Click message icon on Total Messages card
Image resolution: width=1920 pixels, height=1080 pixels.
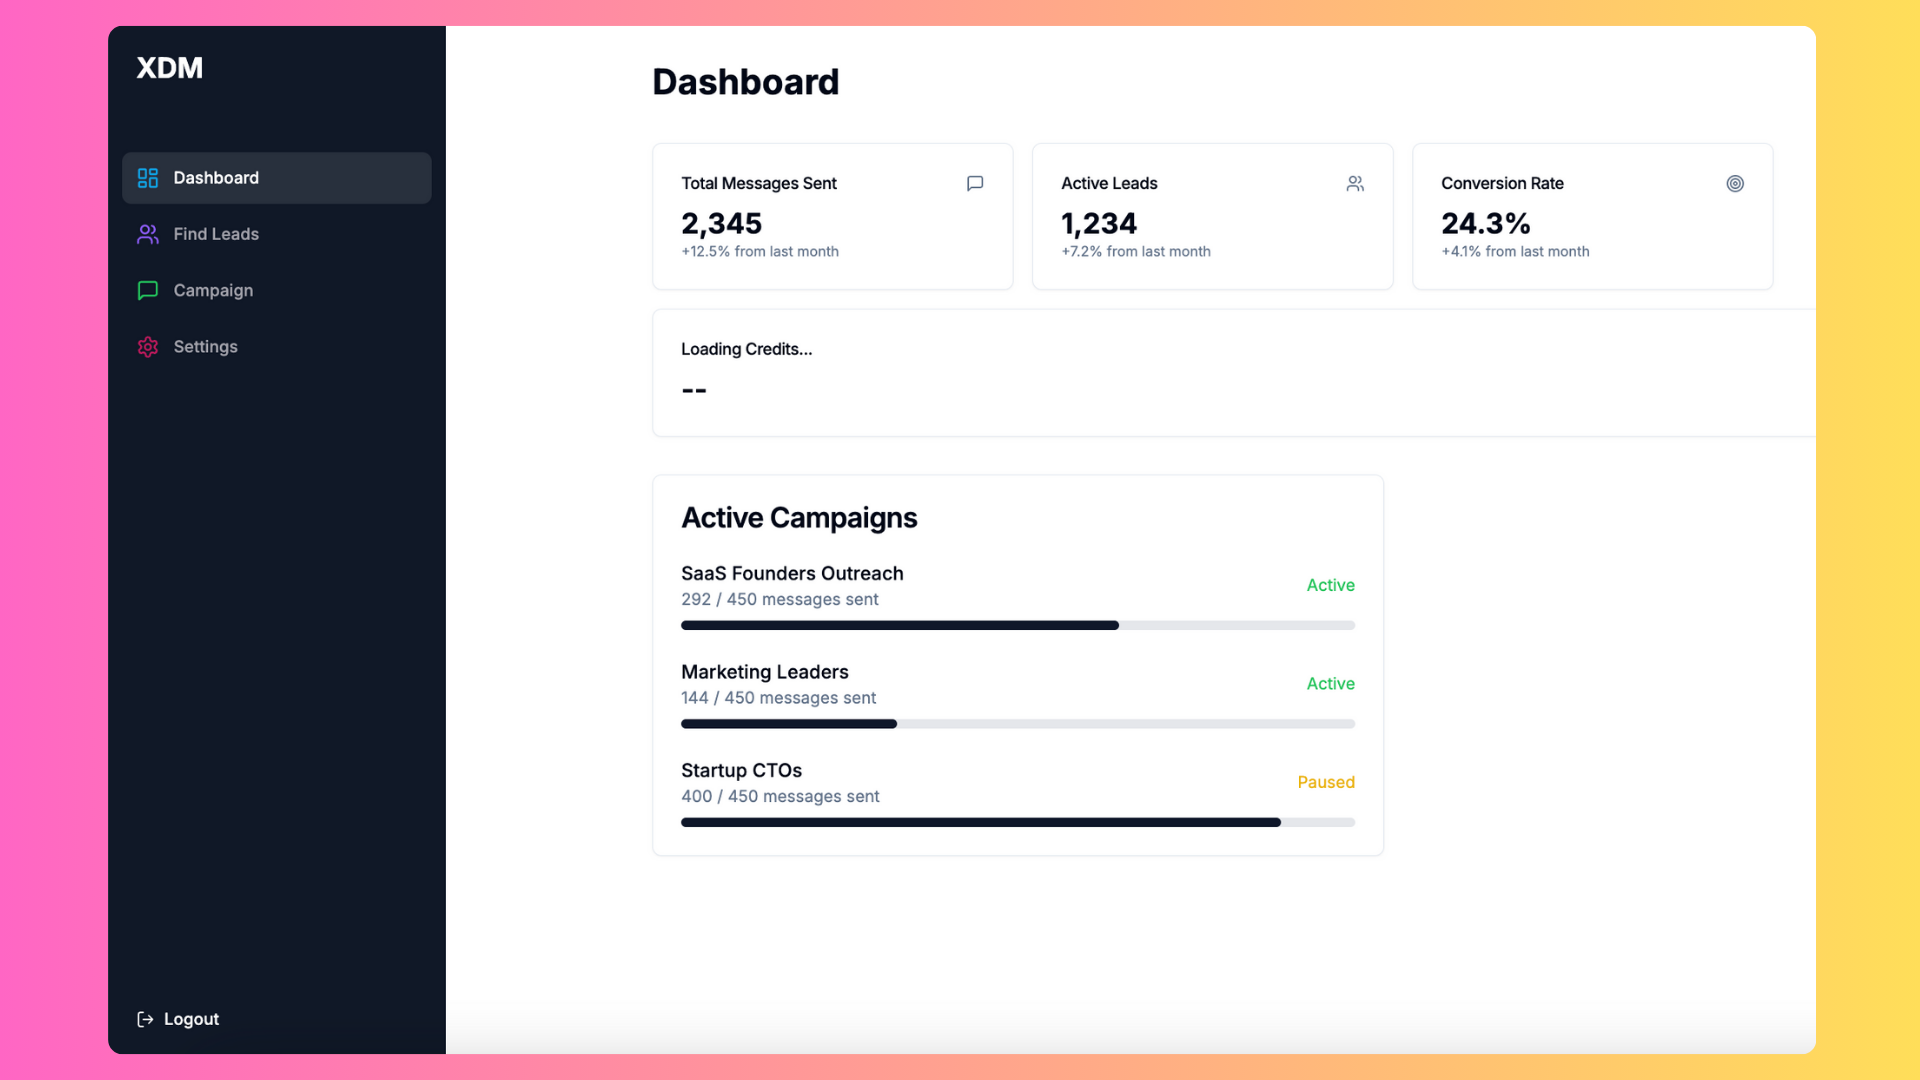click(975, 183)
